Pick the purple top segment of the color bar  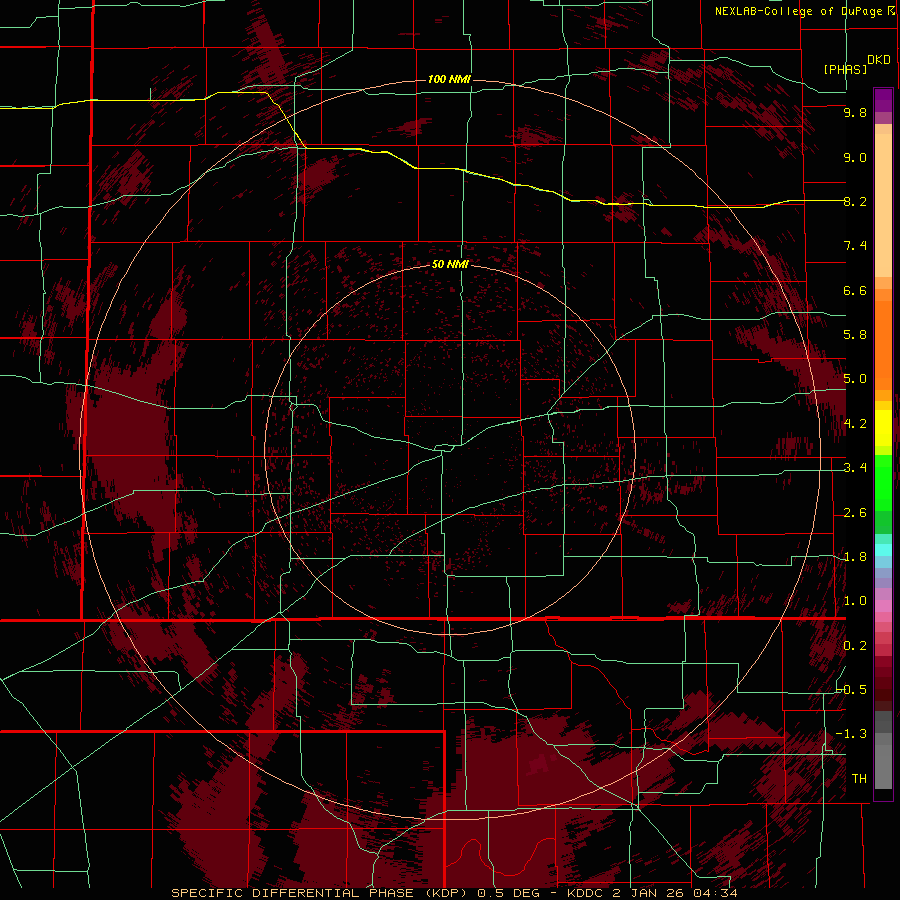tap(883, 100)
